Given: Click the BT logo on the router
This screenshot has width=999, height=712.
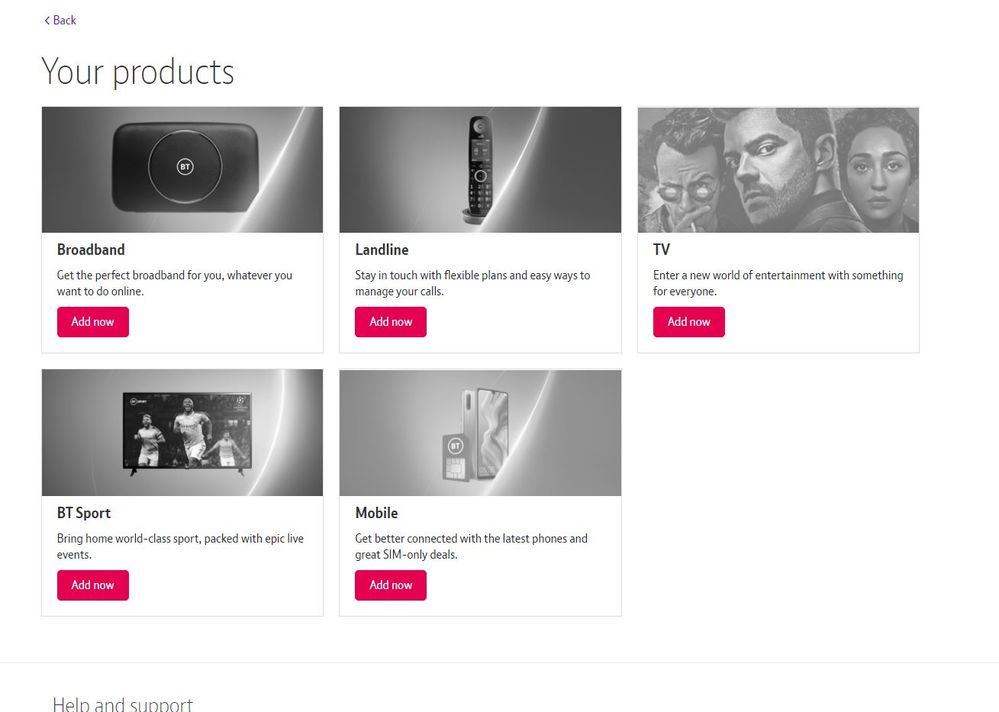Looking at the screenshot, I should pos(185,167).
